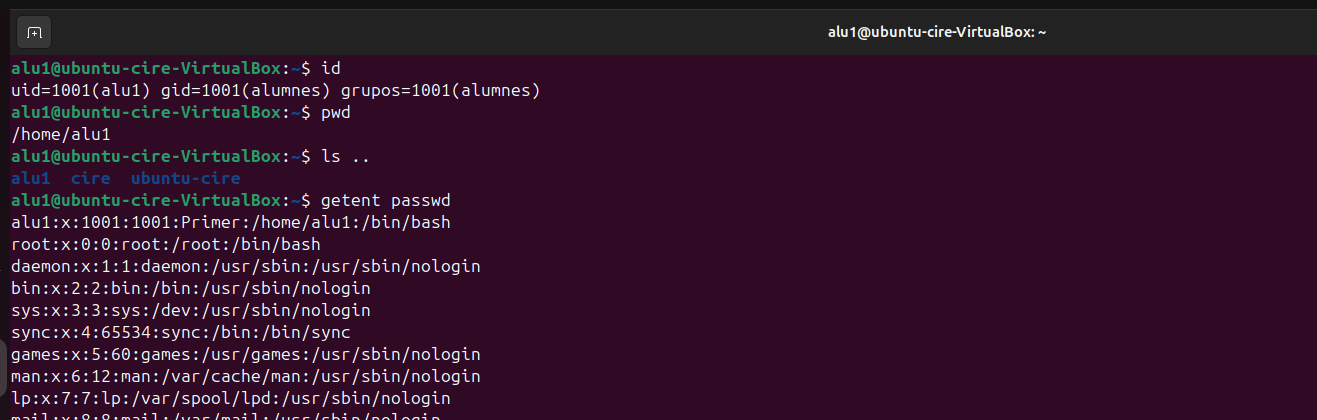1317x420 pixels.
Task: Click the games passwd entry line
Action: pos(245,354)
